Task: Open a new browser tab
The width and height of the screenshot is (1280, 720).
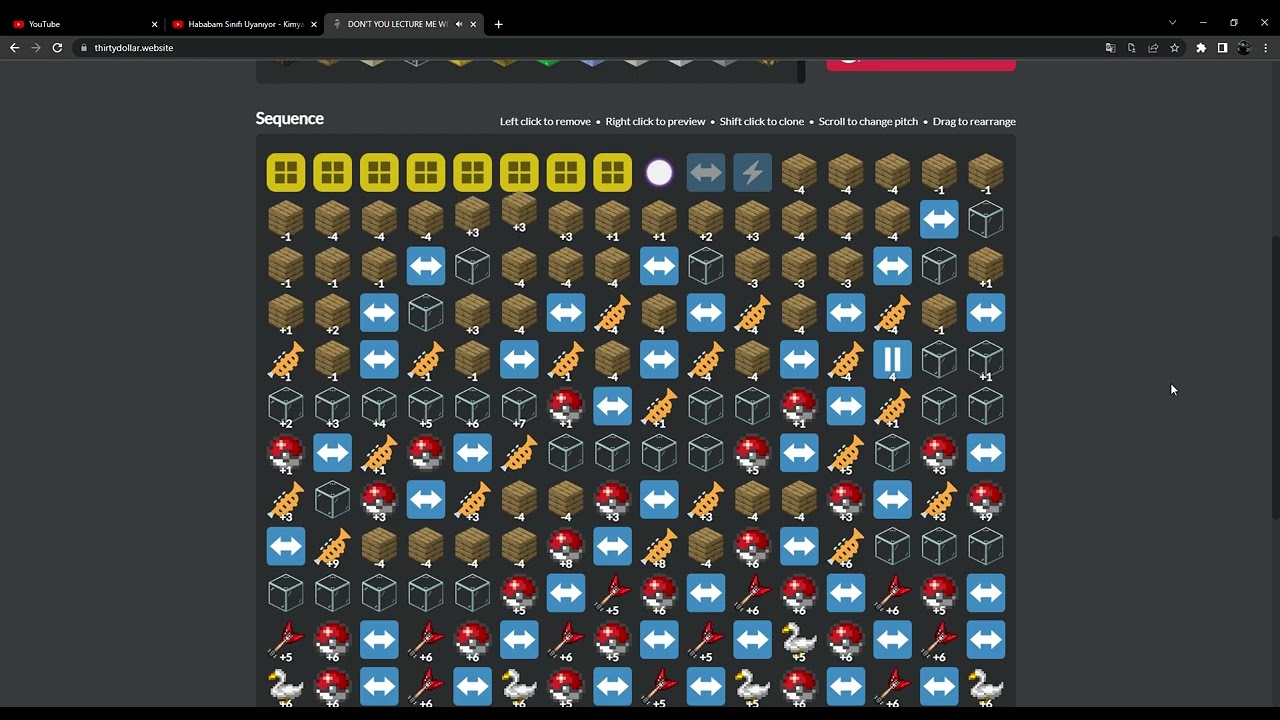Action: tap(498, 24)
